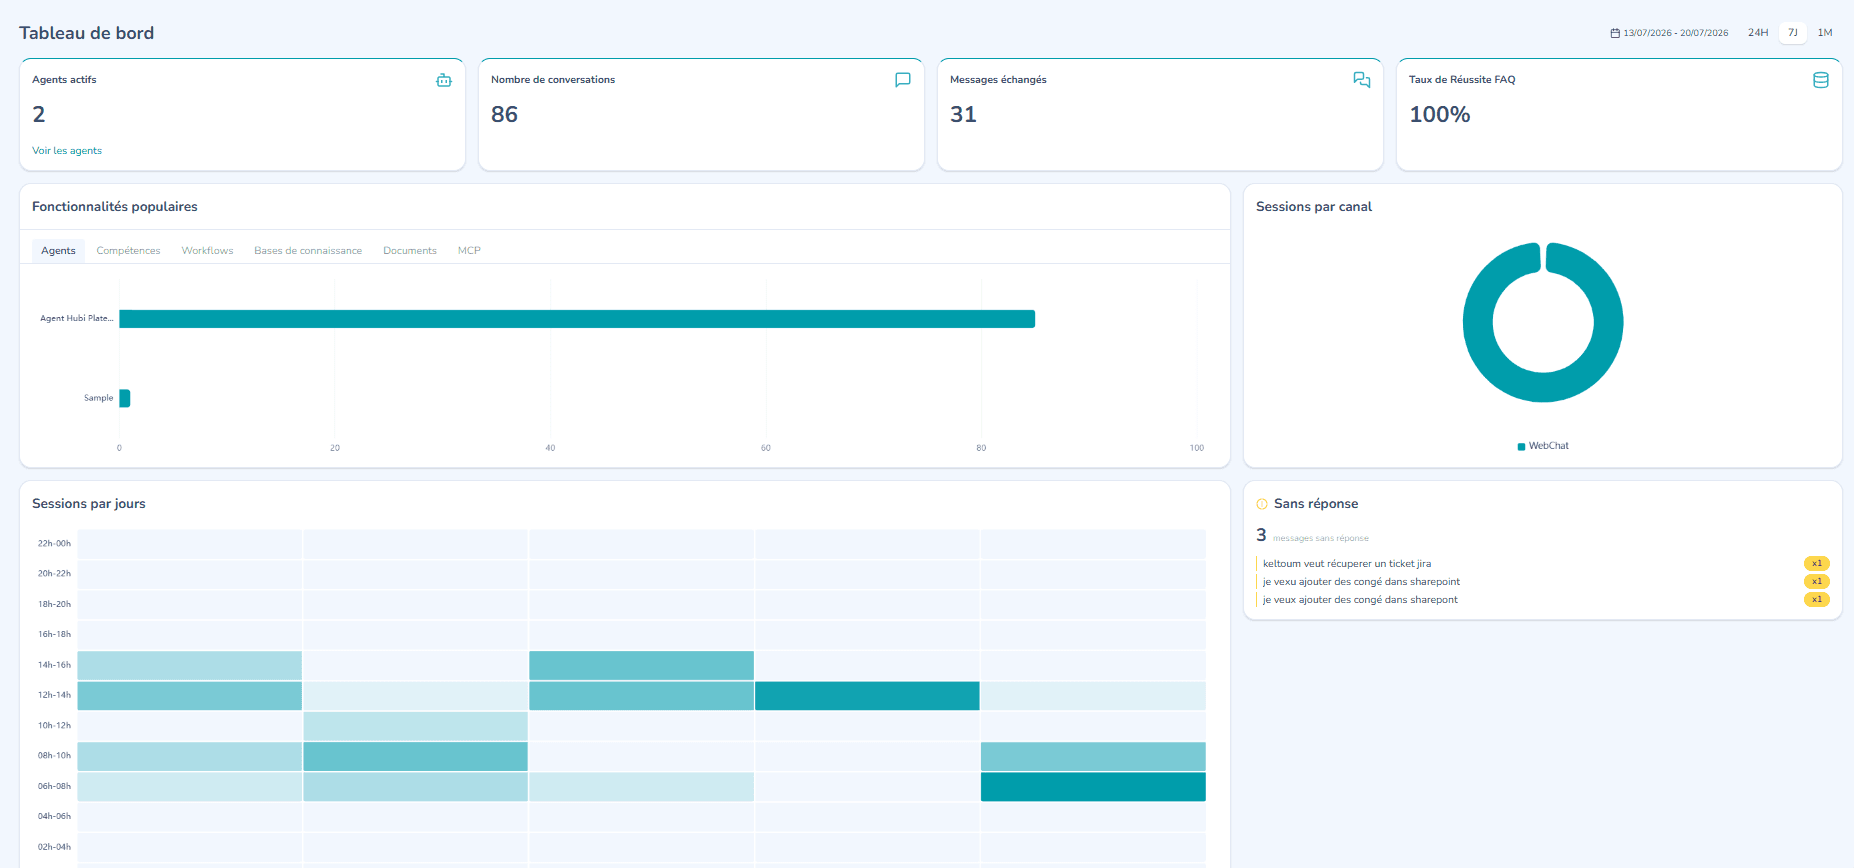Open the Voir les agents link
Screen dimensions: 1854x868
point(67,151)
